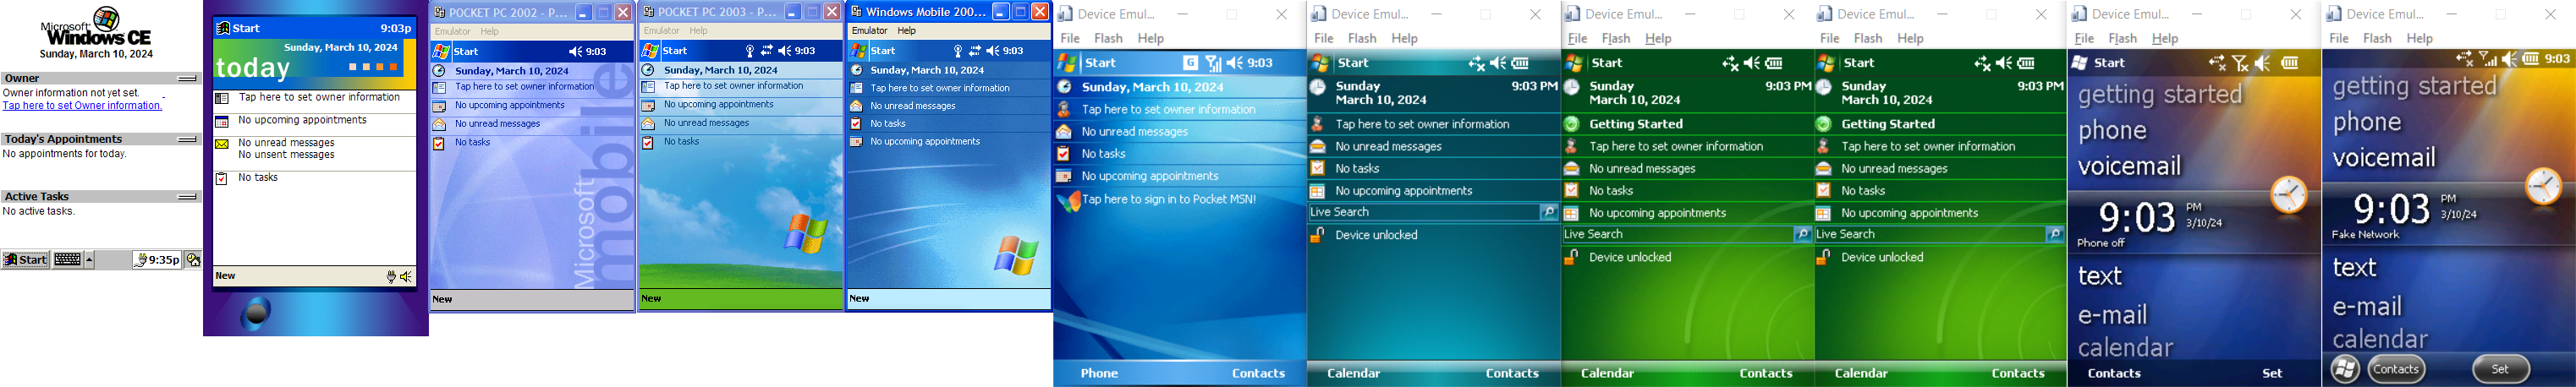The image size is (2576, 387).
Task: Click calendar entry in Phone off emulator
Action: point(2125,348)
